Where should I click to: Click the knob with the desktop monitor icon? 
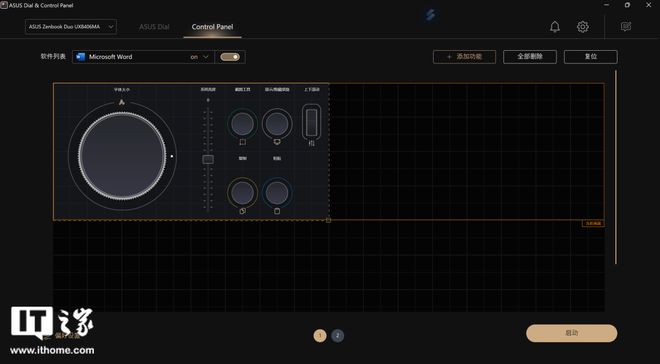(x=277, y=124)
